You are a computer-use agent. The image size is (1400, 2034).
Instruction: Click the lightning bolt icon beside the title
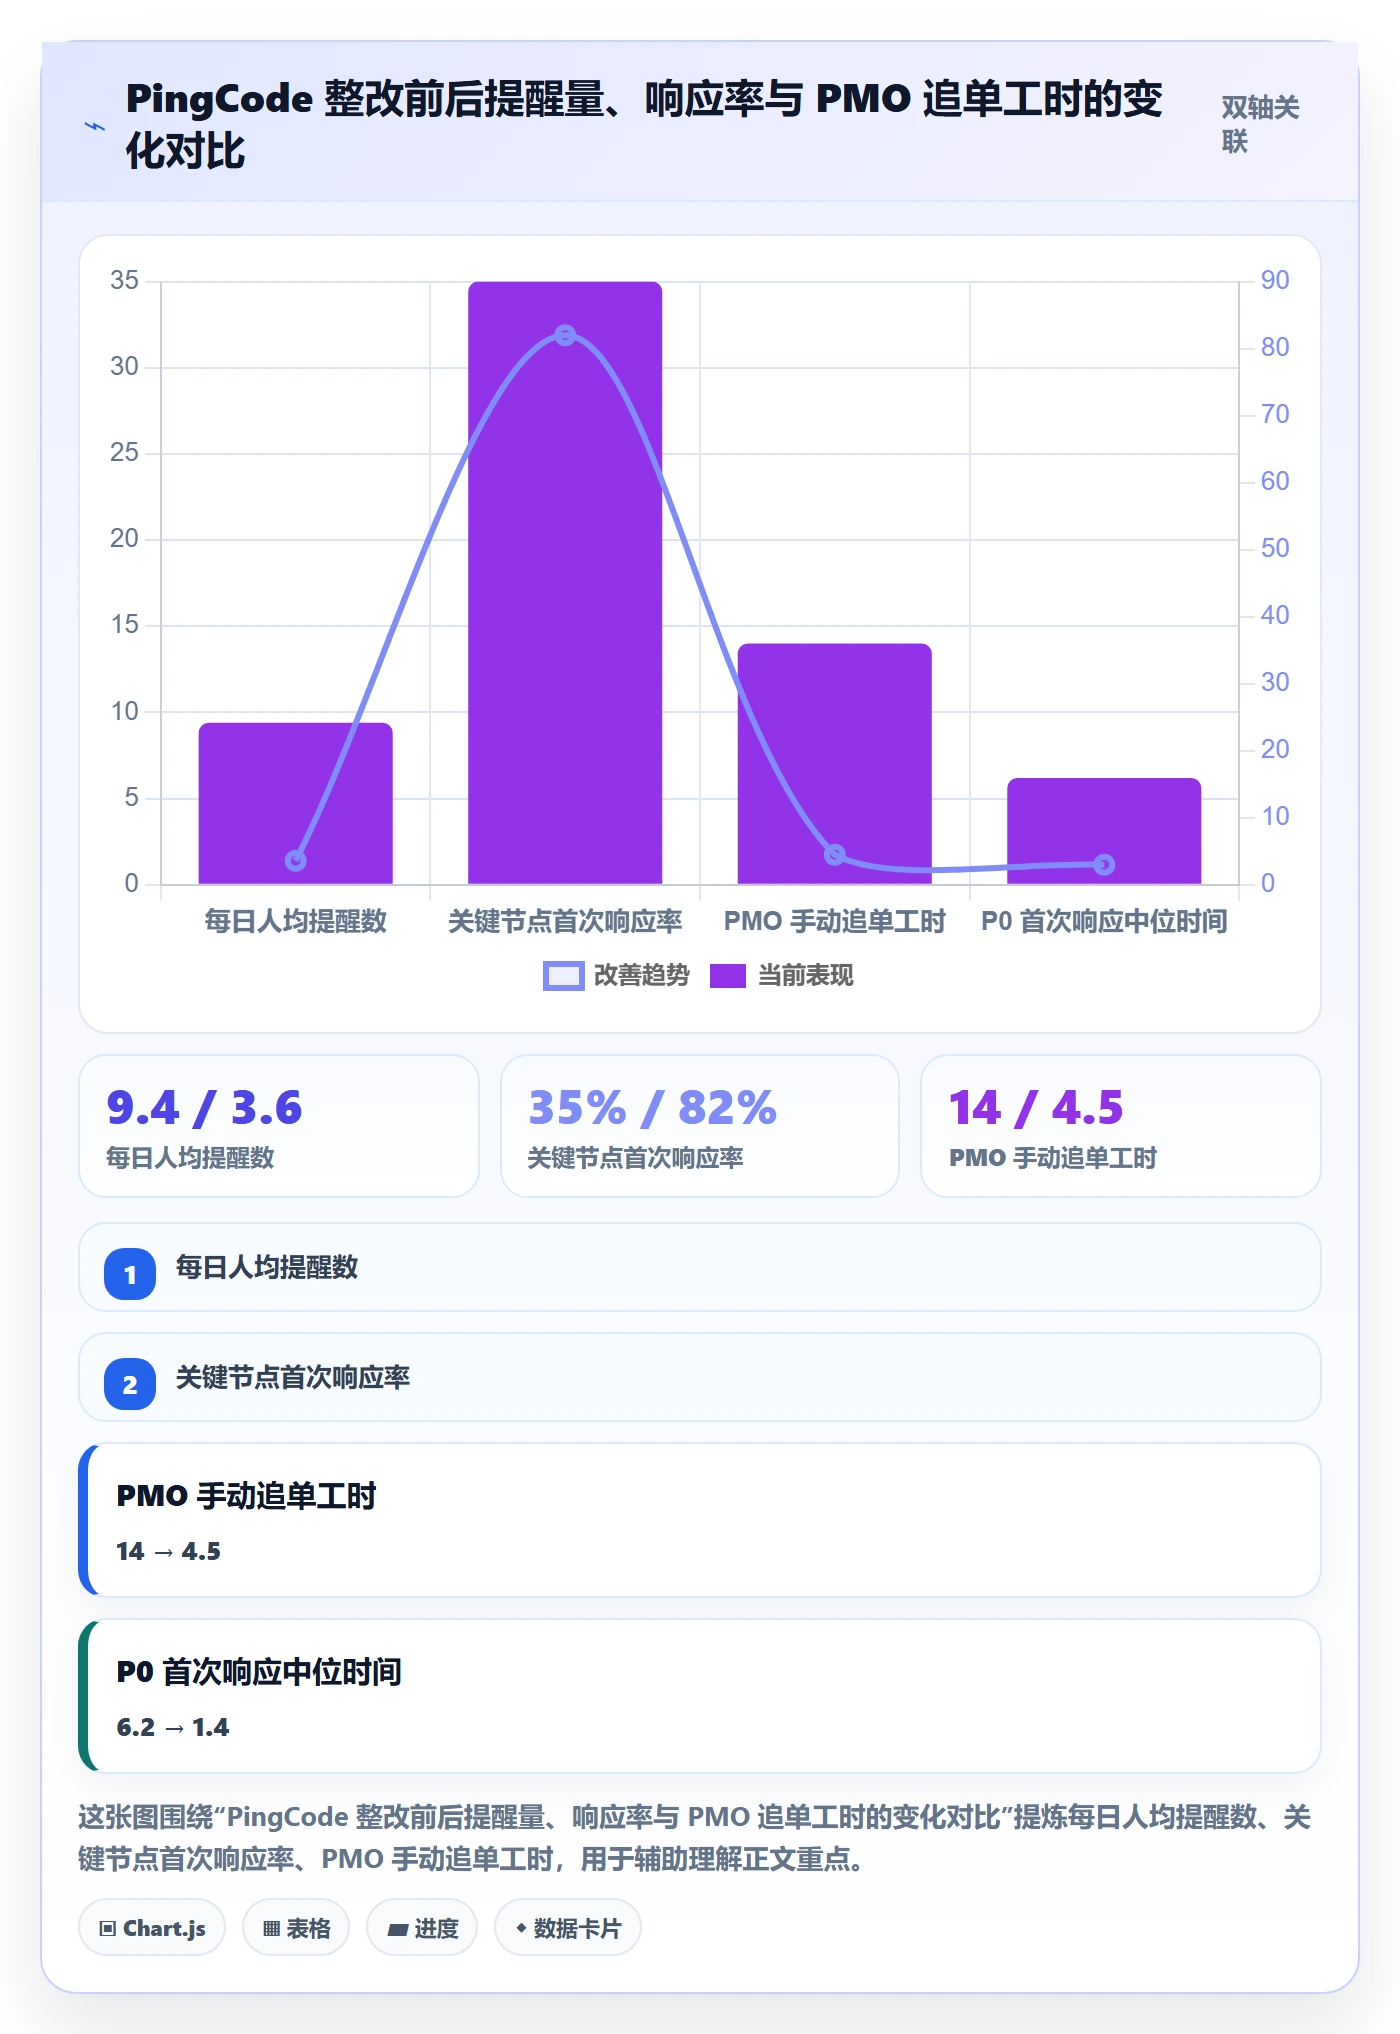click(94, 126)
